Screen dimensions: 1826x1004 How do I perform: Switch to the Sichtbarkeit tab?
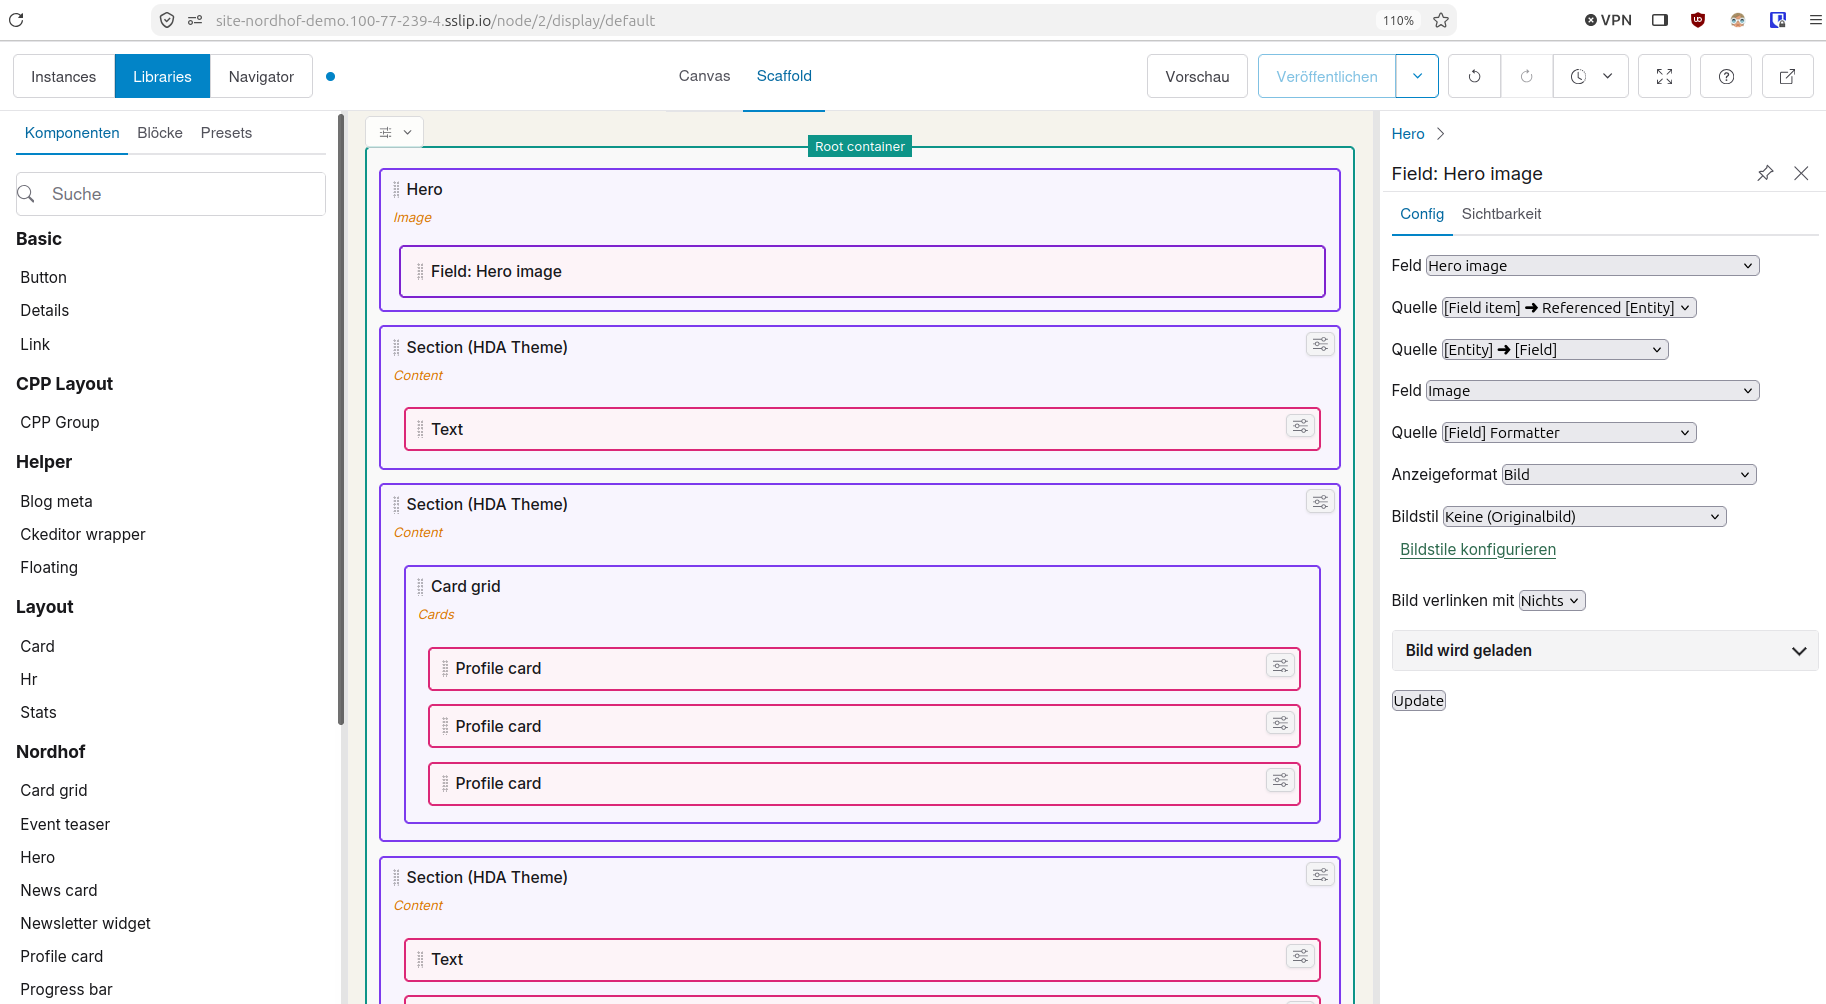click(1501, 214)
